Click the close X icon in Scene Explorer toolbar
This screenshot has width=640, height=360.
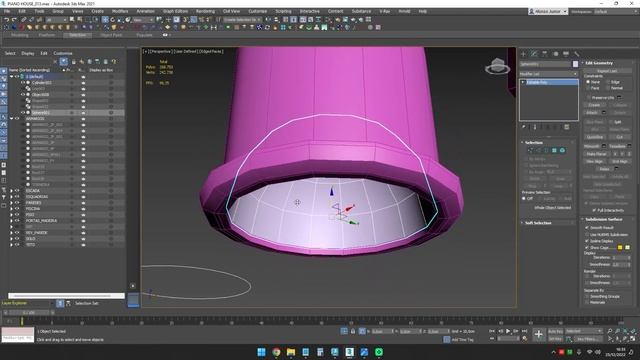pos(55,62)
